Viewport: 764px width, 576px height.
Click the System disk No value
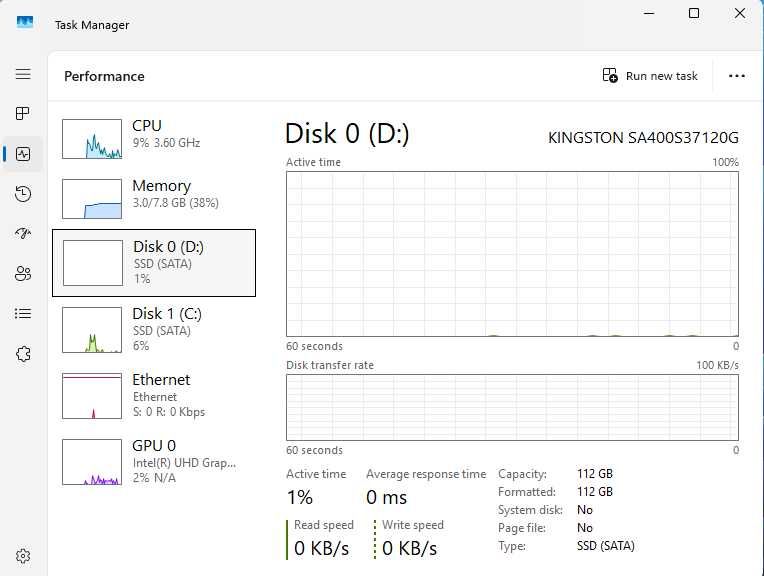point(585,510)
